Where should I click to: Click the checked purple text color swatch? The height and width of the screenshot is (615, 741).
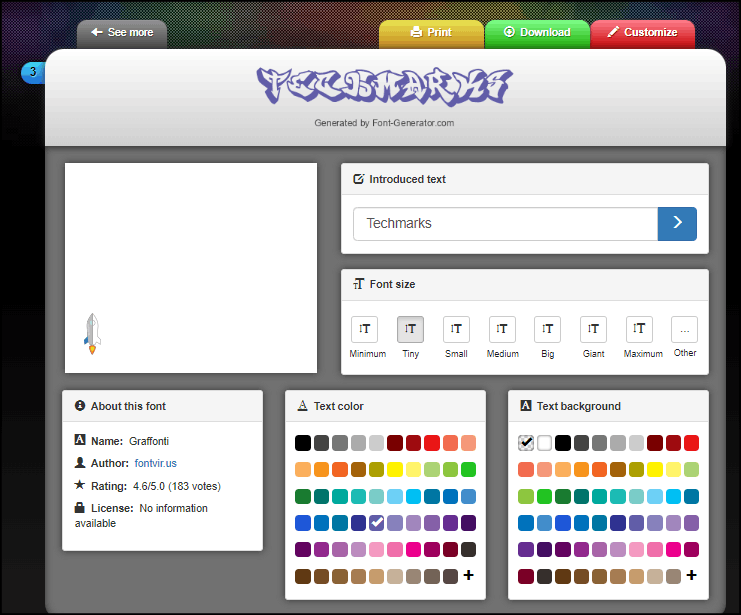point(377,523)
